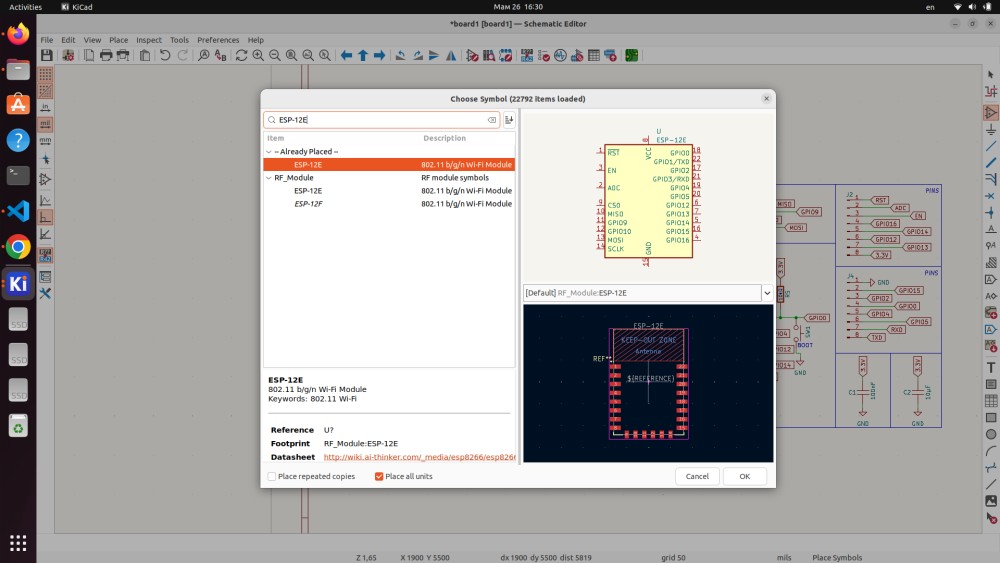Open Google Chrome from dock
The height and width of the screenshot is (563, 1000).
coord(18,247)
